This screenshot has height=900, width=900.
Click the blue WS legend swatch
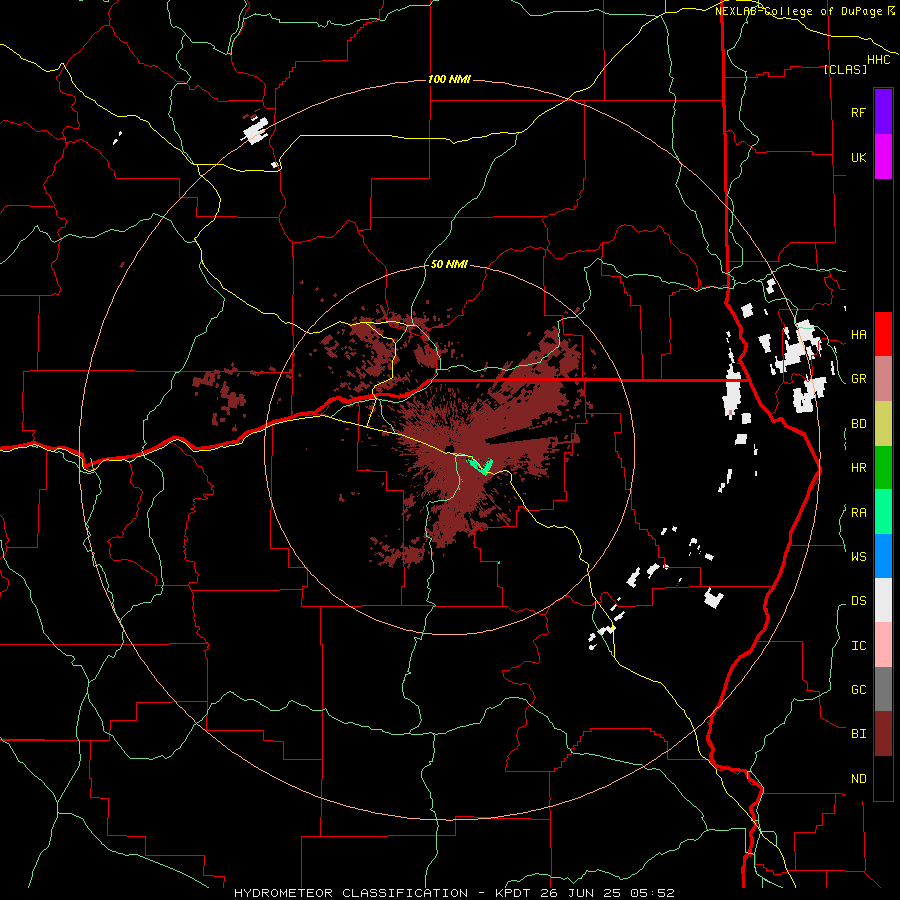click(883, 556)
